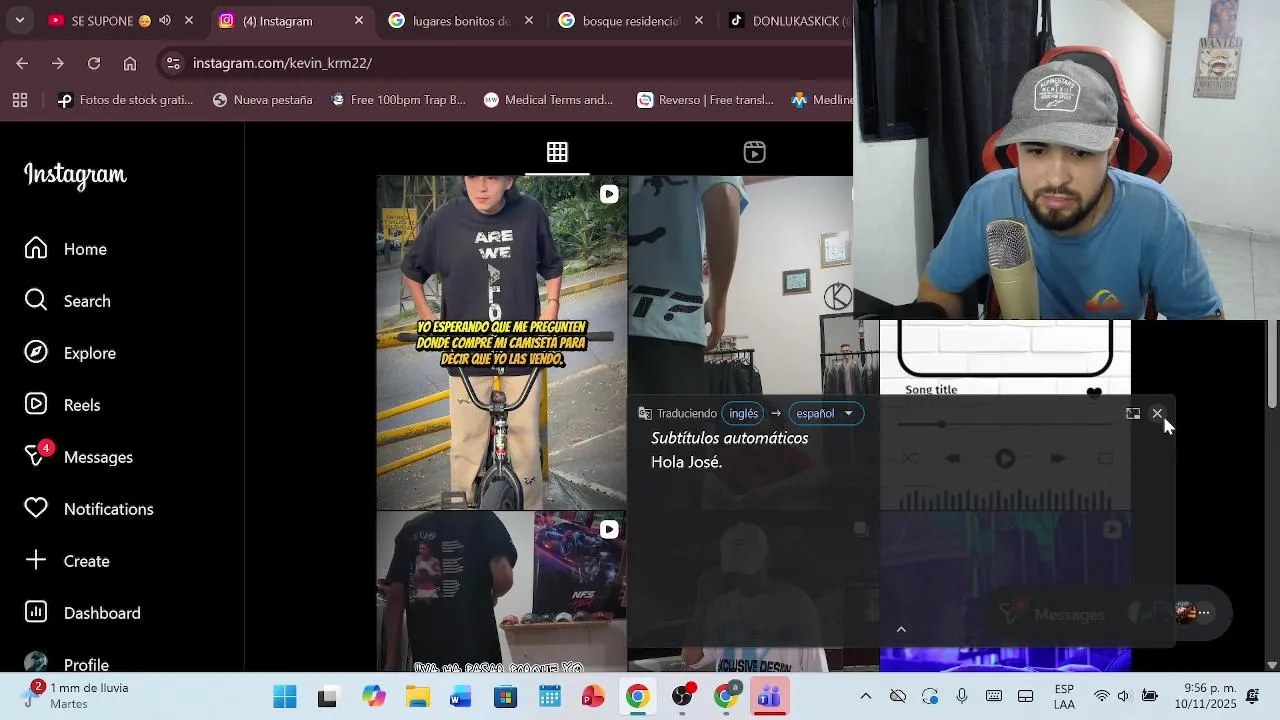The height and width of the screenshot is (720, 1280).
Task: Close the live captions overlay
Action: [1157, 413]
